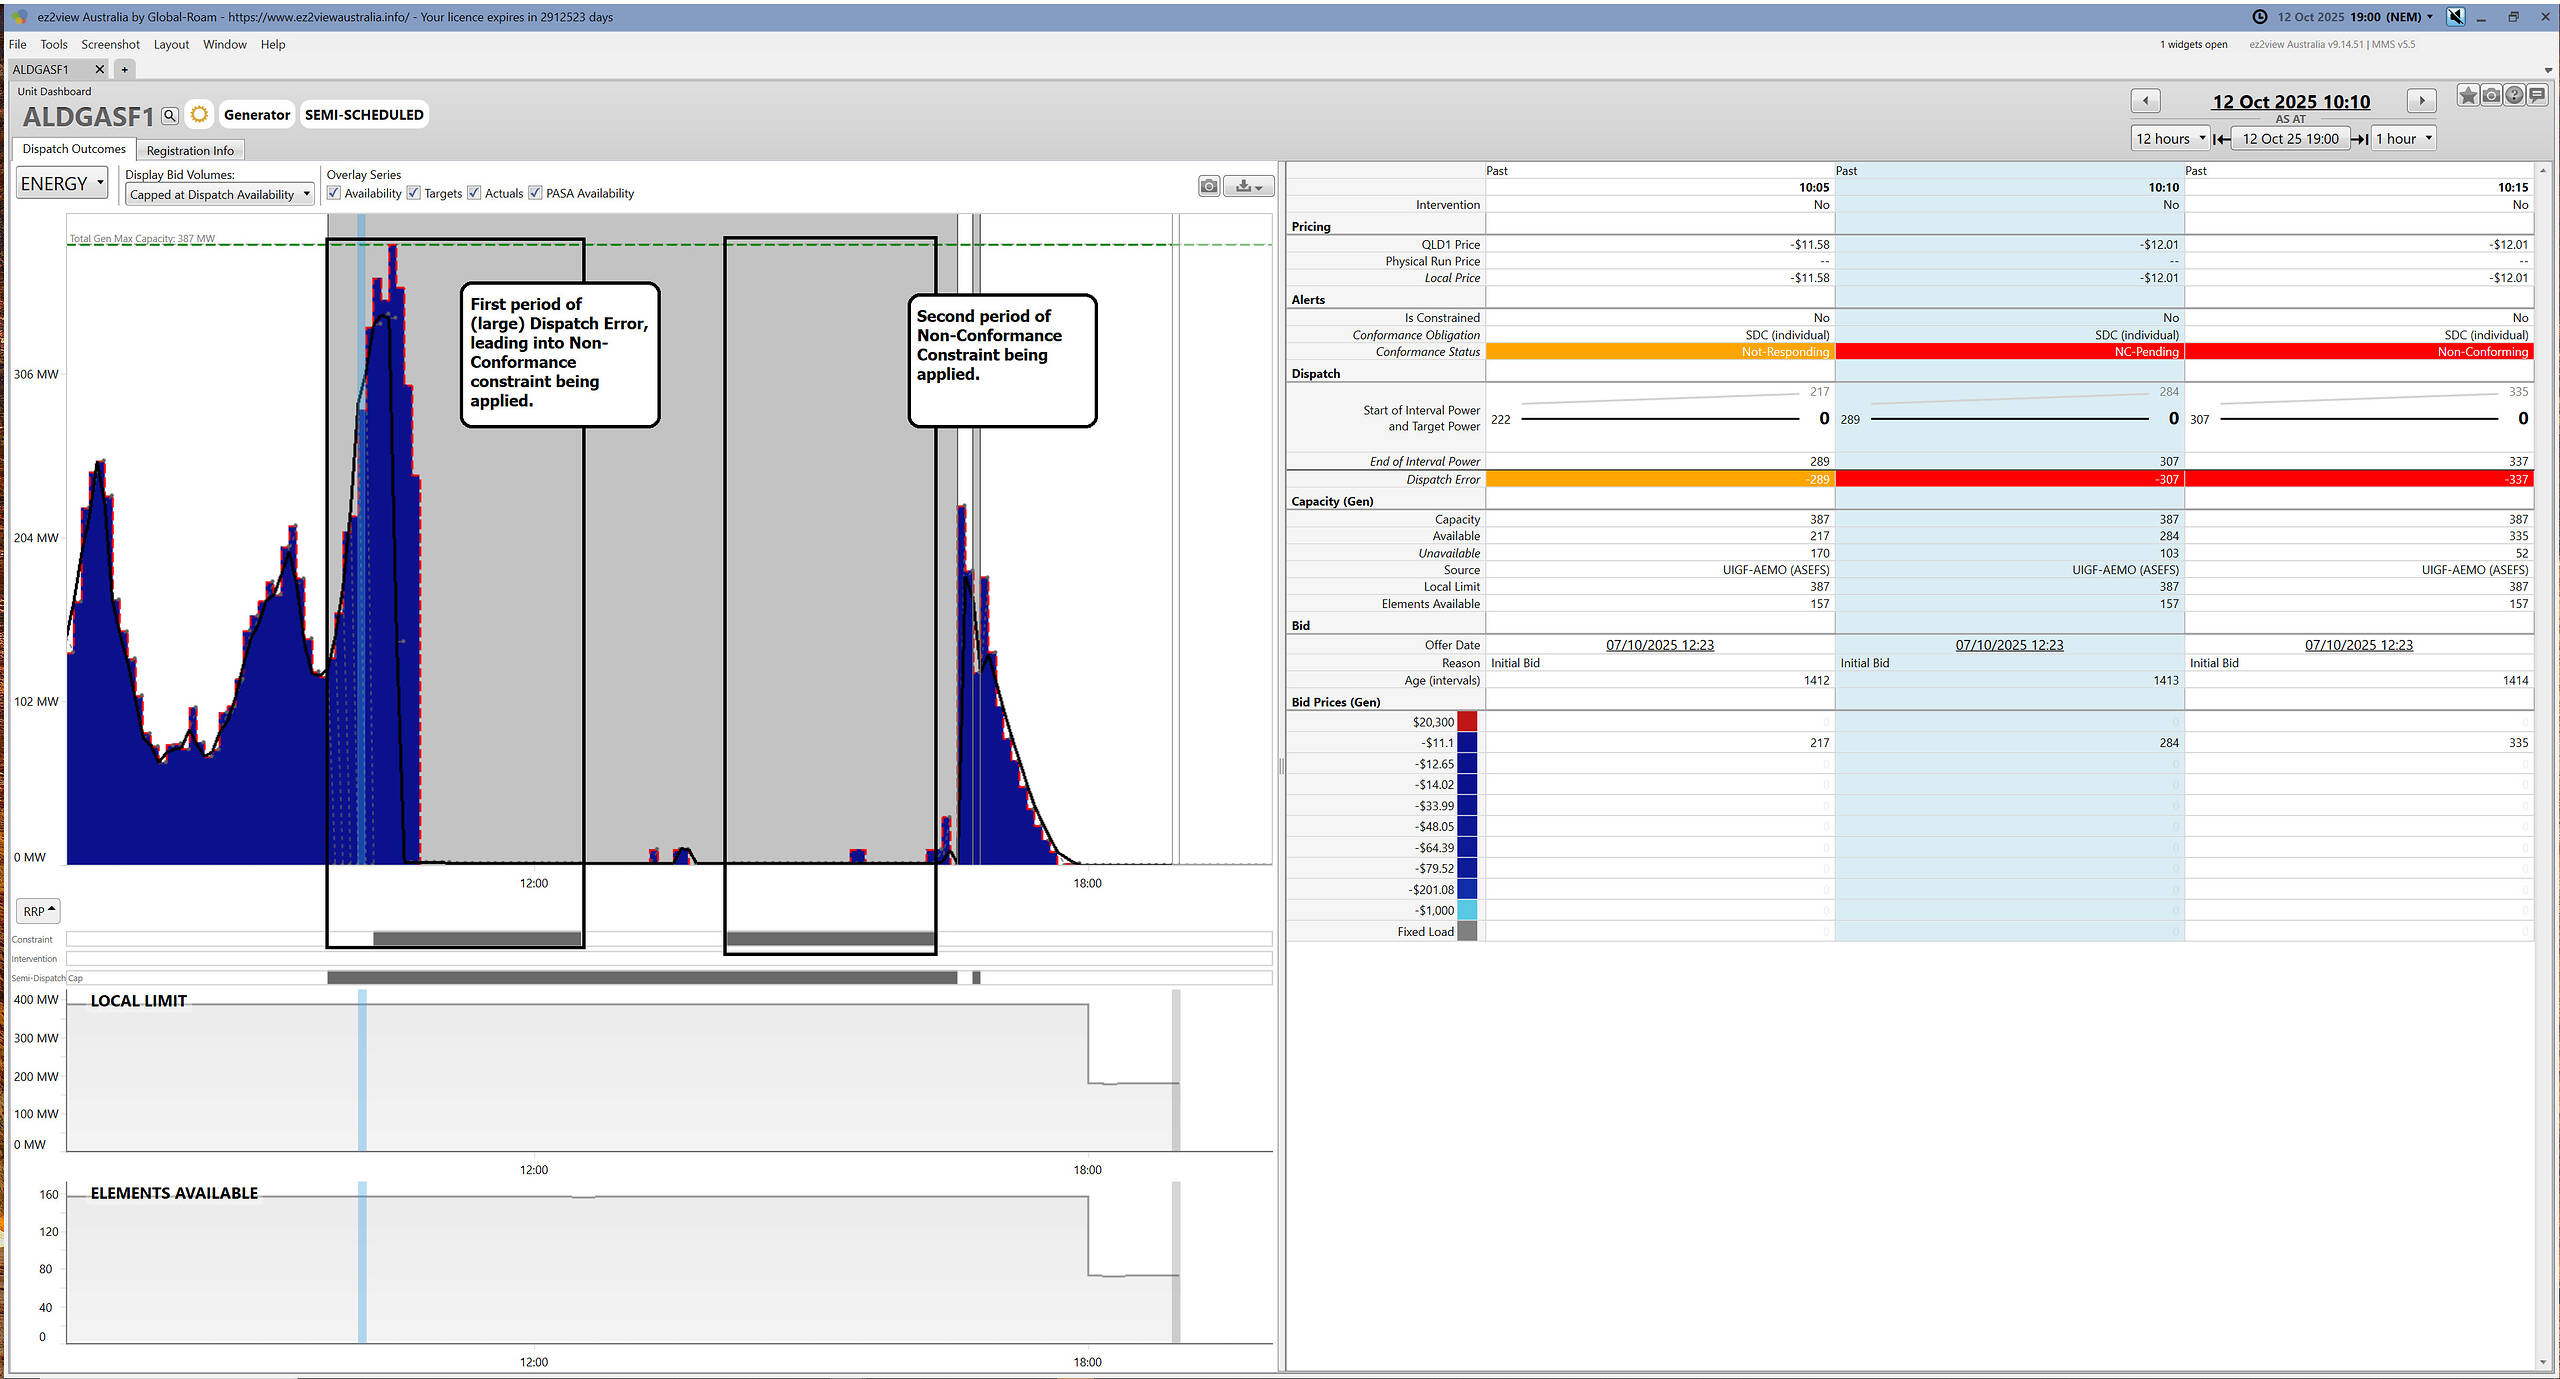Open the ENERGY commodity dropdown
Viewport: 2560px width, 1379px height.
pos(62,184)
